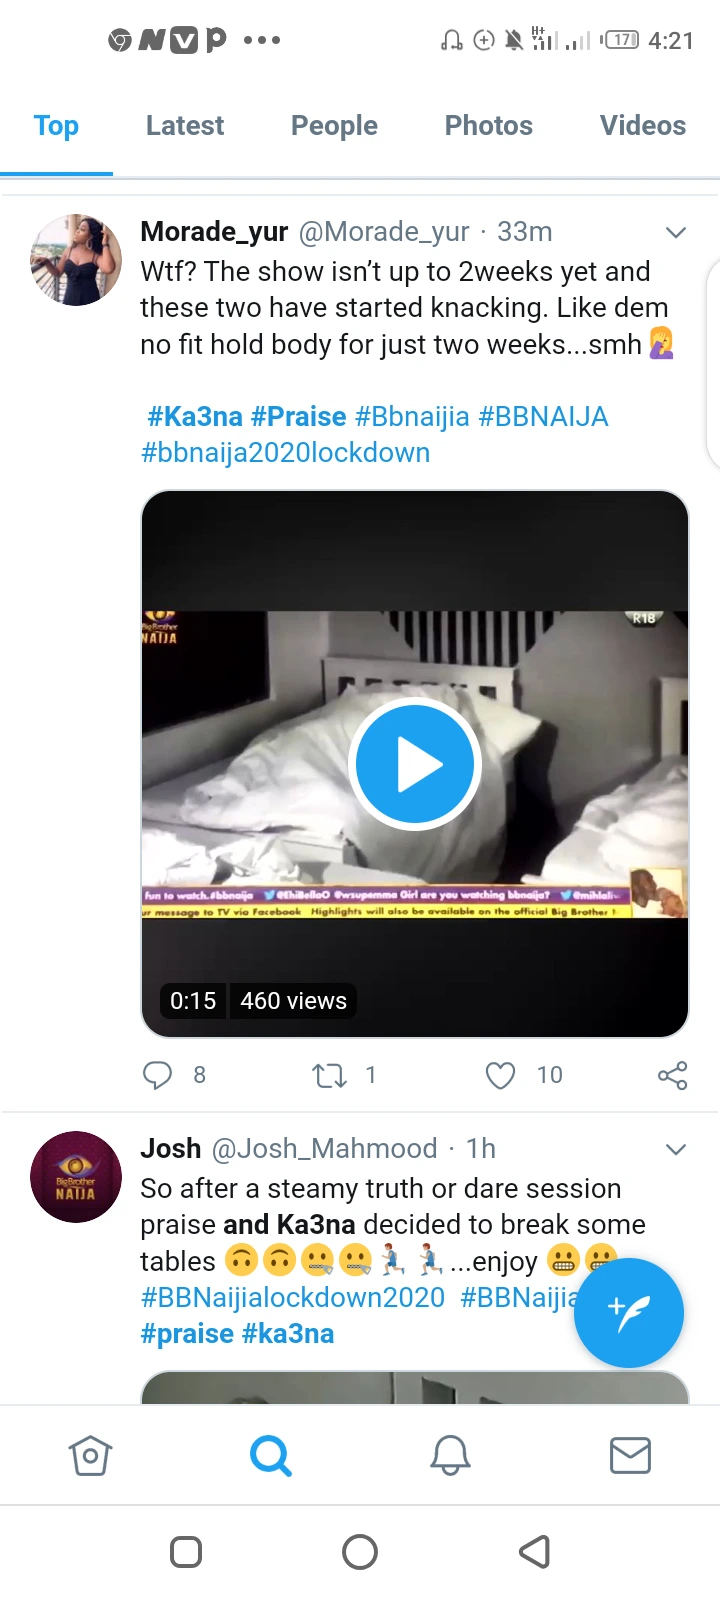This screenshot has width=720, height=1600.
Task: Open the Messages envelope icon
Action: point(630,1455)
